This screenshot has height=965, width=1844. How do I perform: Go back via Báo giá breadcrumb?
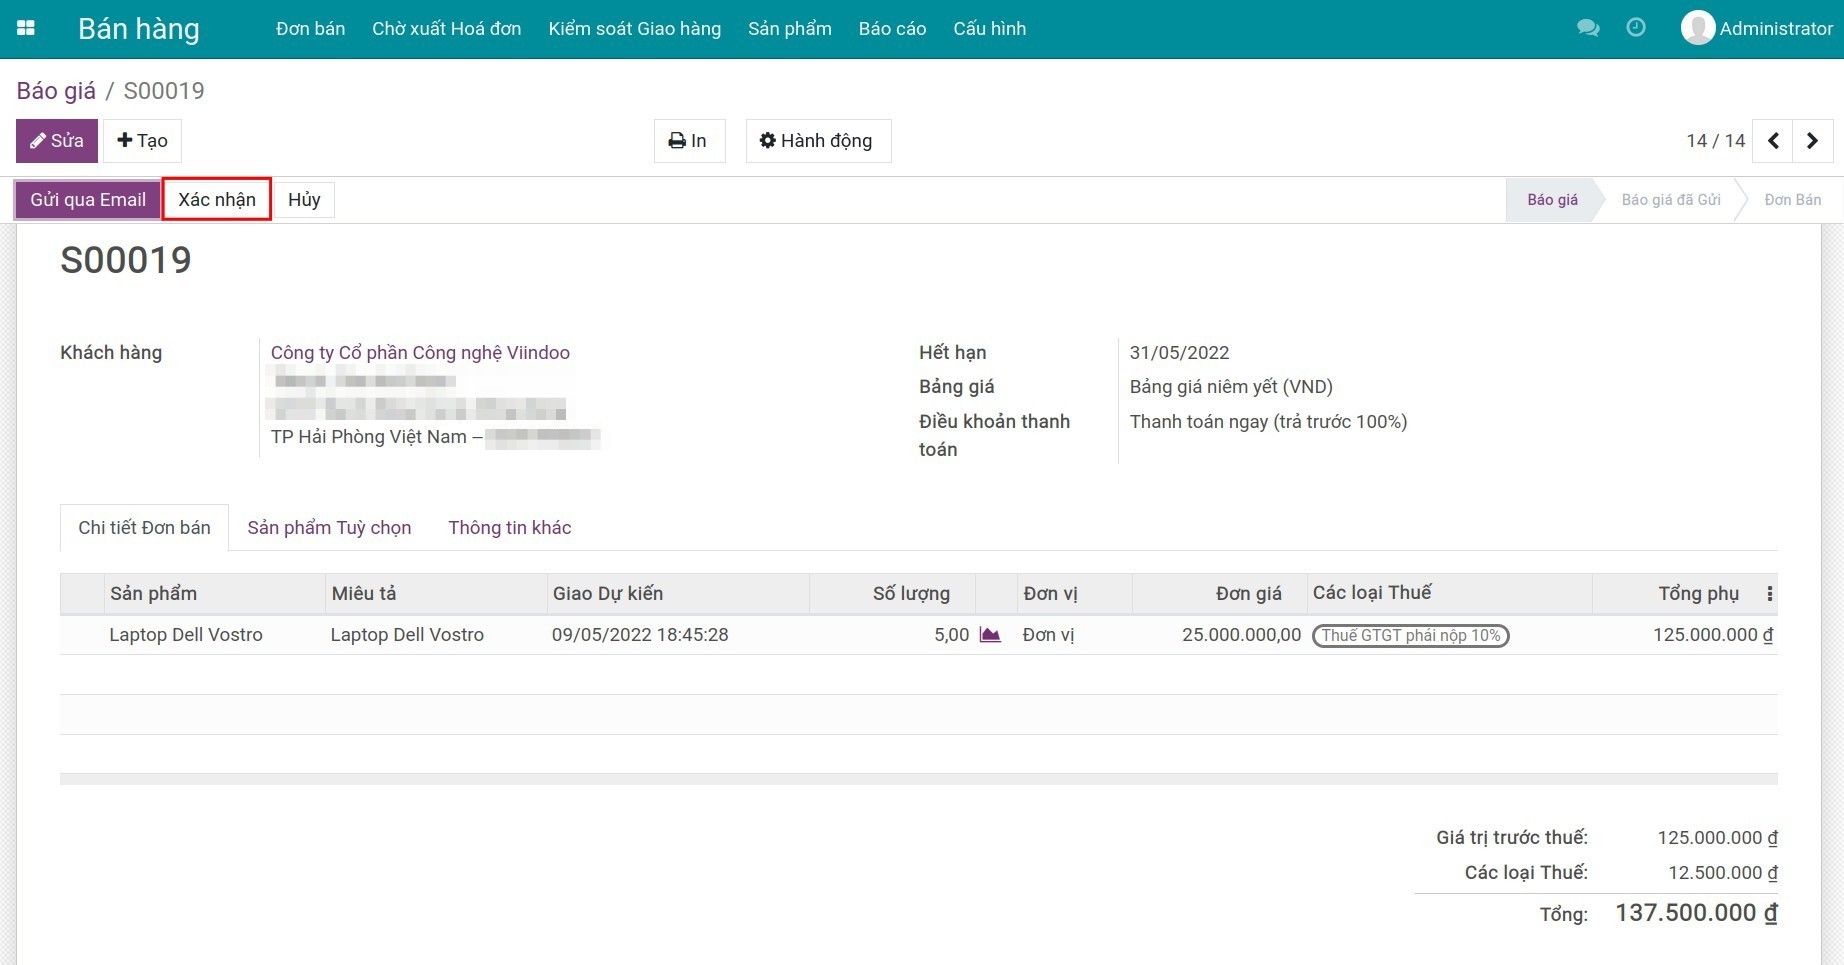(56, 91)
